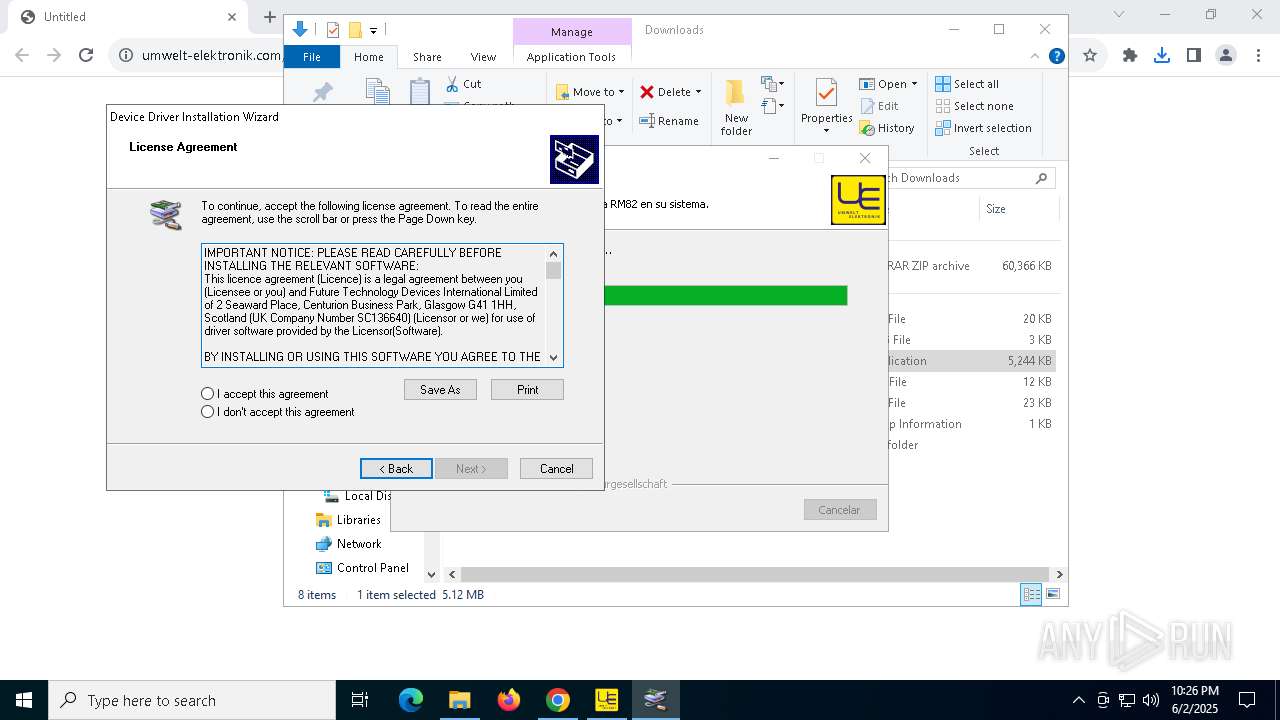Image resolution: width=1280 pixels, height=720 pixels.
Task: Click the red Delete icon
Action: pyautogui.click(x=647, y=92)
